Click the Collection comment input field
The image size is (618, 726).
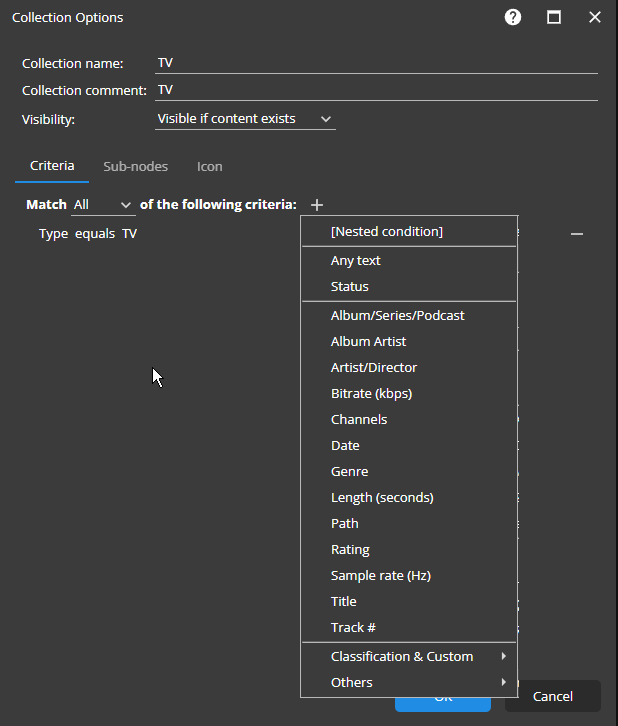click(x=376, y=90)
